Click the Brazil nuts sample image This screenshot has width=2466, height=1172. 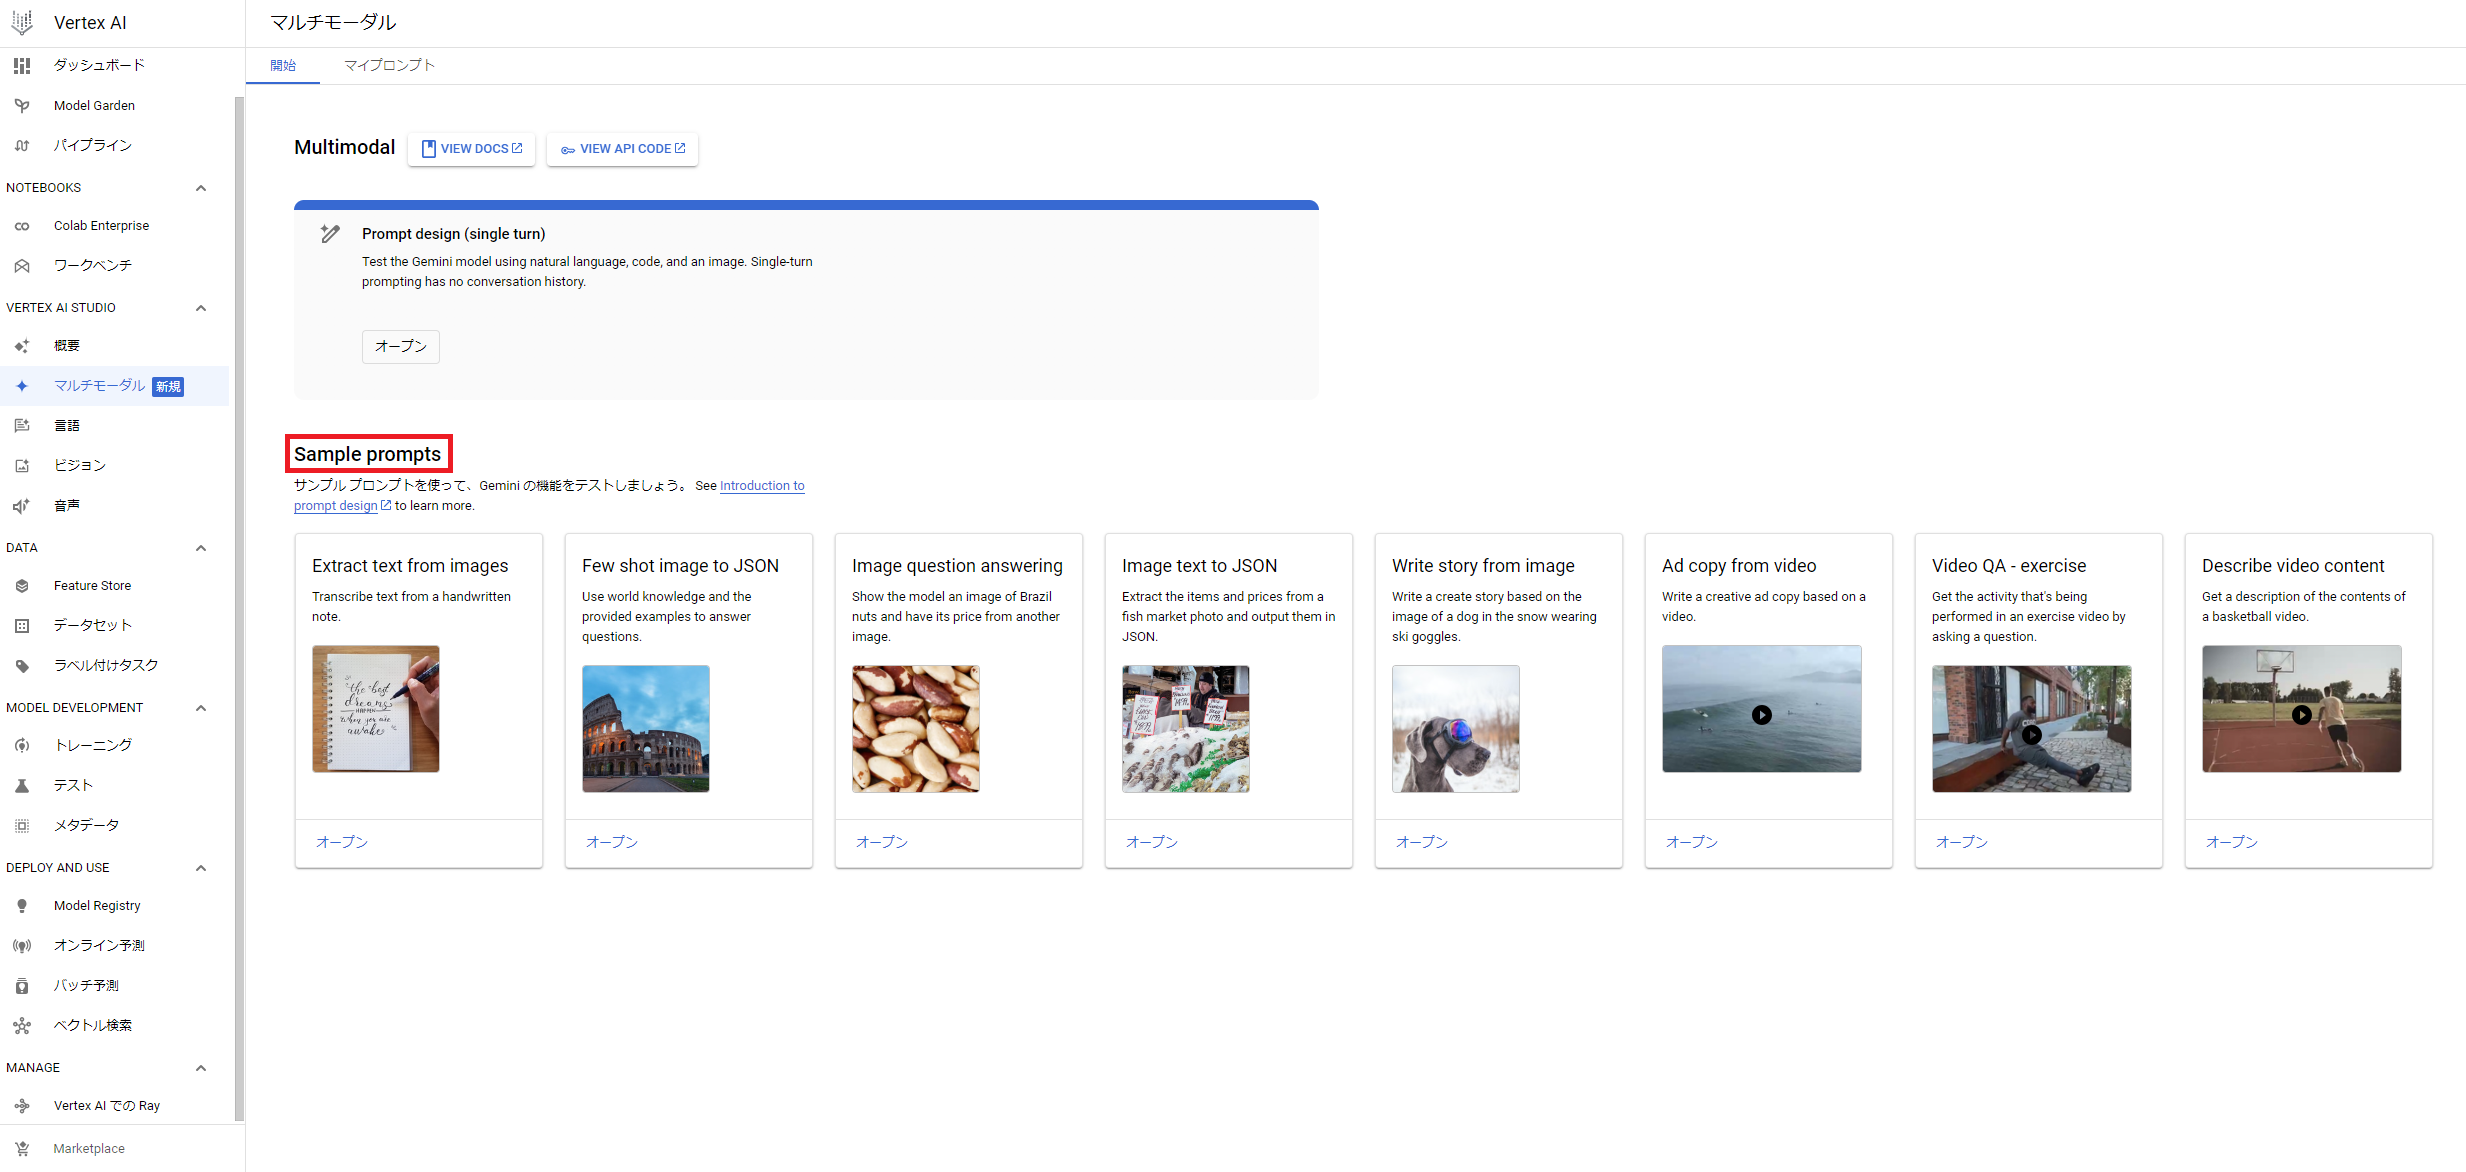pyautogui.click(x=915, y=728)
